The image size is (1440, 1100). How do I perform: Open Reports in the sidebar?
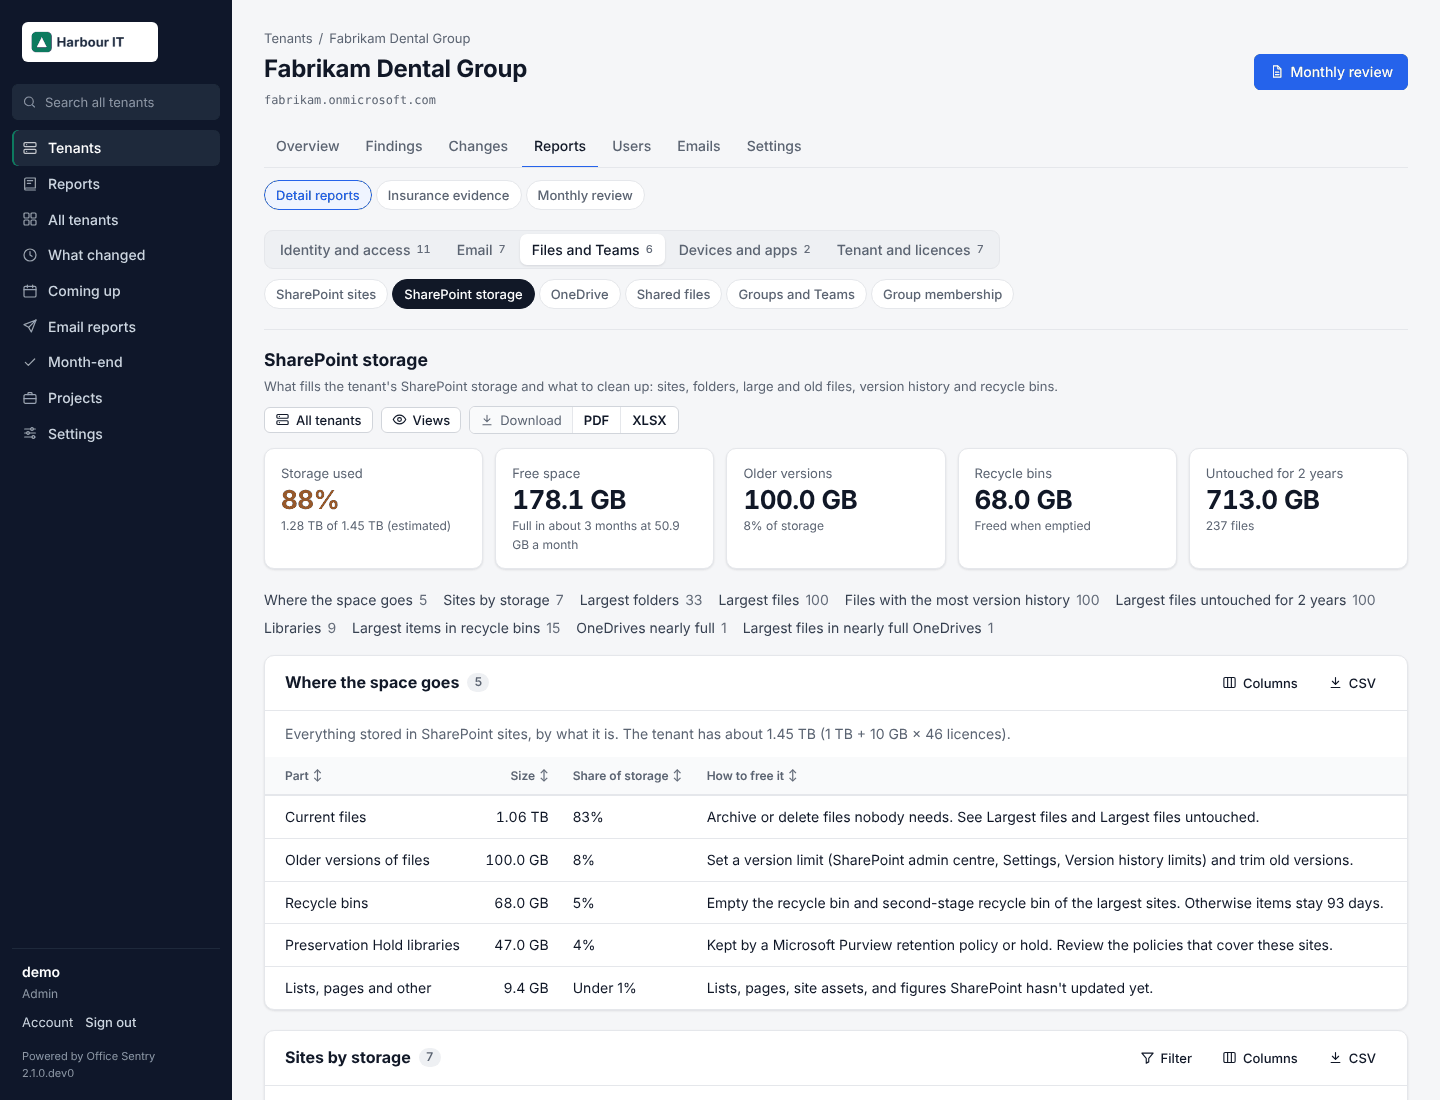point(116,184)
